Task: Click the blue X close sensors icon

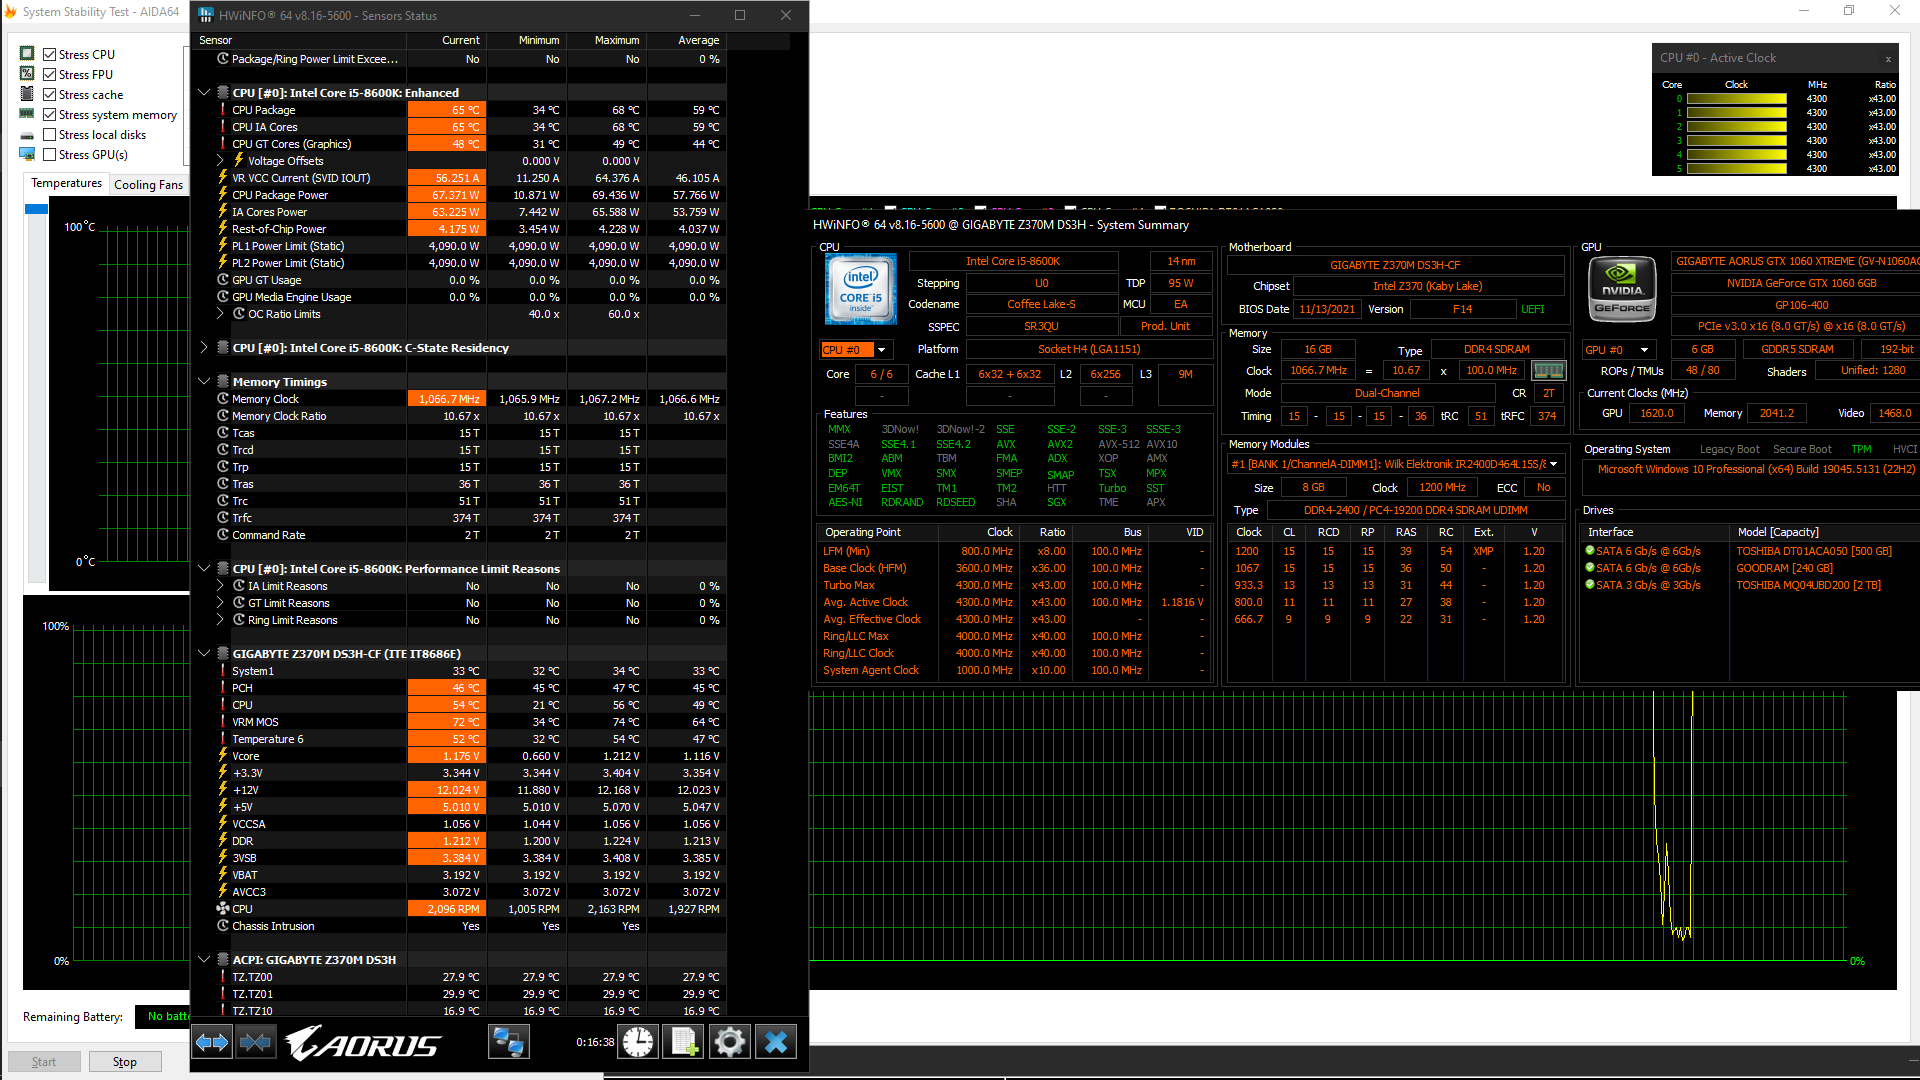Action: (x=776, y=1043)
